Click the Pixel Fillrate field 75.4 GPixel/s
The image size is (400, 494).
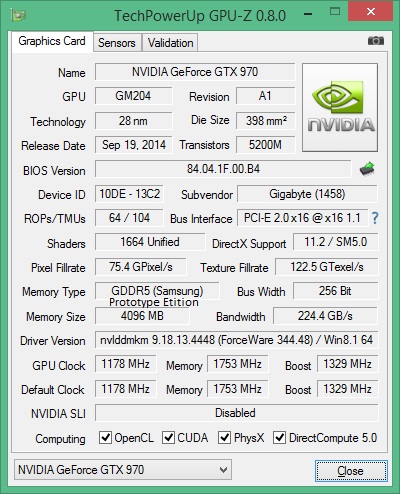click(x=141, y=267)
